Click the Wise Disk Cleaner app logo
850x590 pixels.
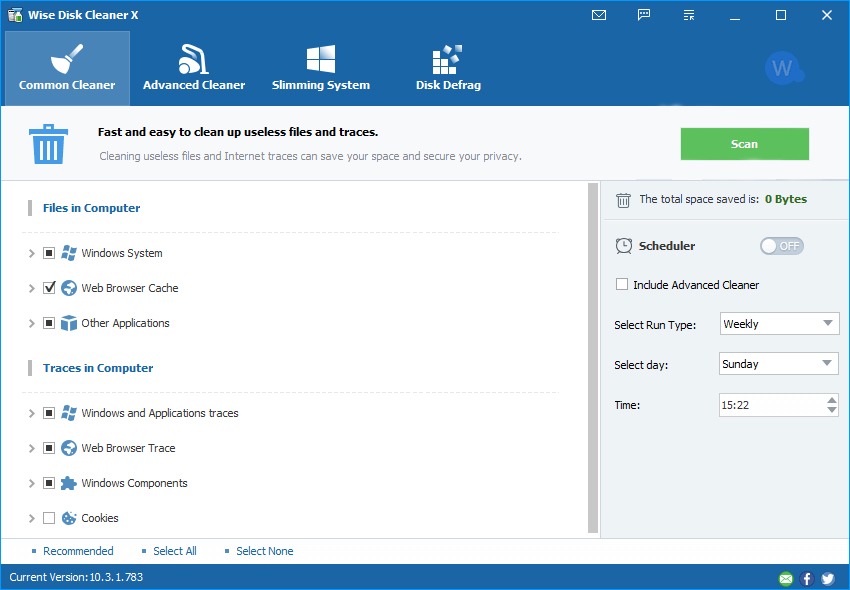click(x=15, y=15)
